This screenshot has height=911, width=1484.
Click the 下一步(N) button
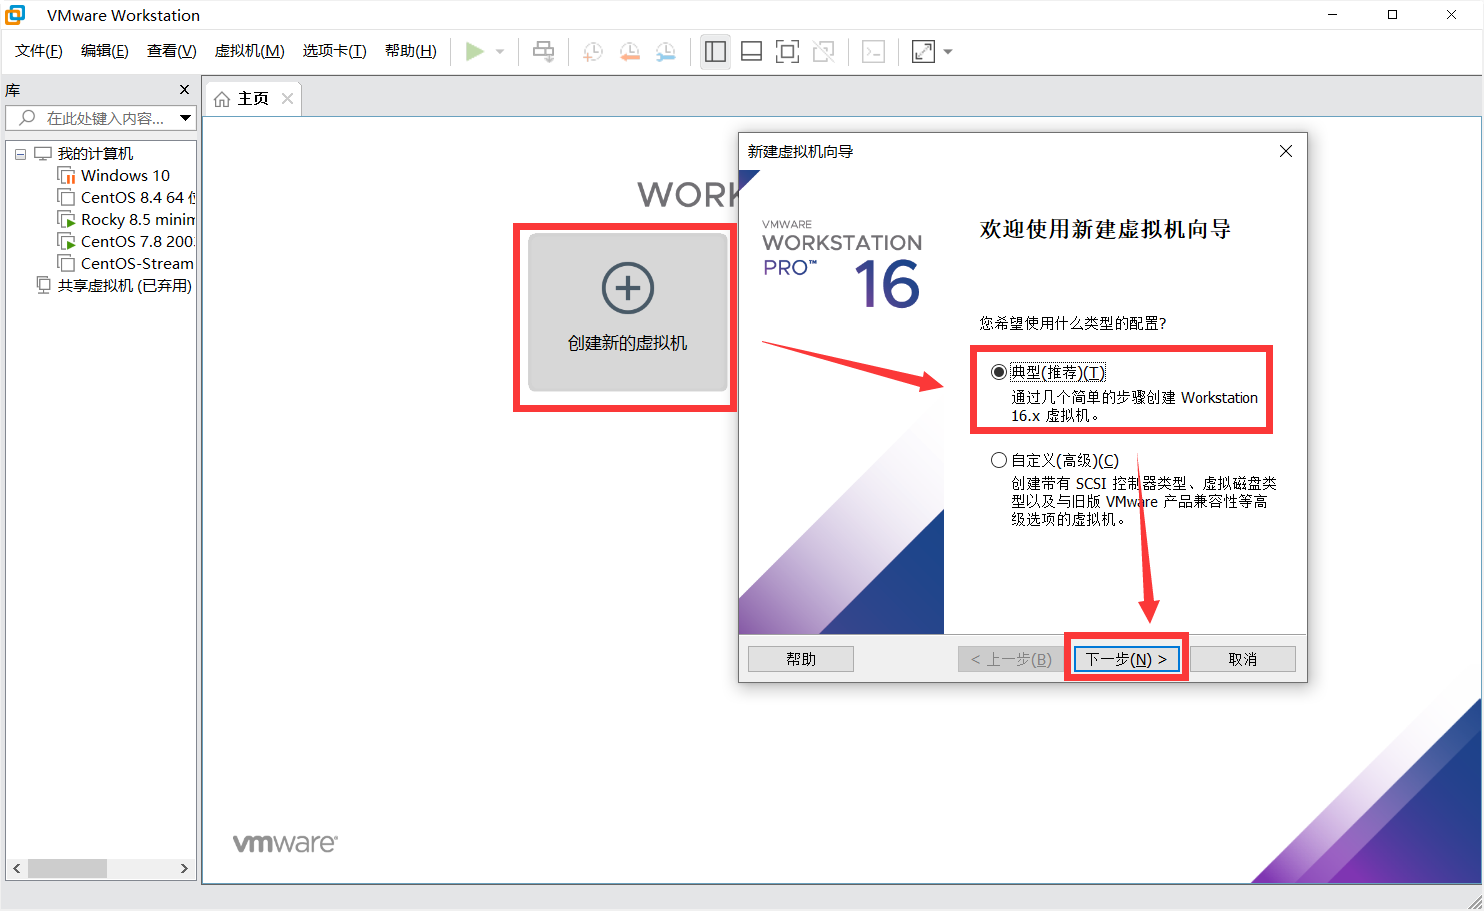click(x=1126, y=659)
